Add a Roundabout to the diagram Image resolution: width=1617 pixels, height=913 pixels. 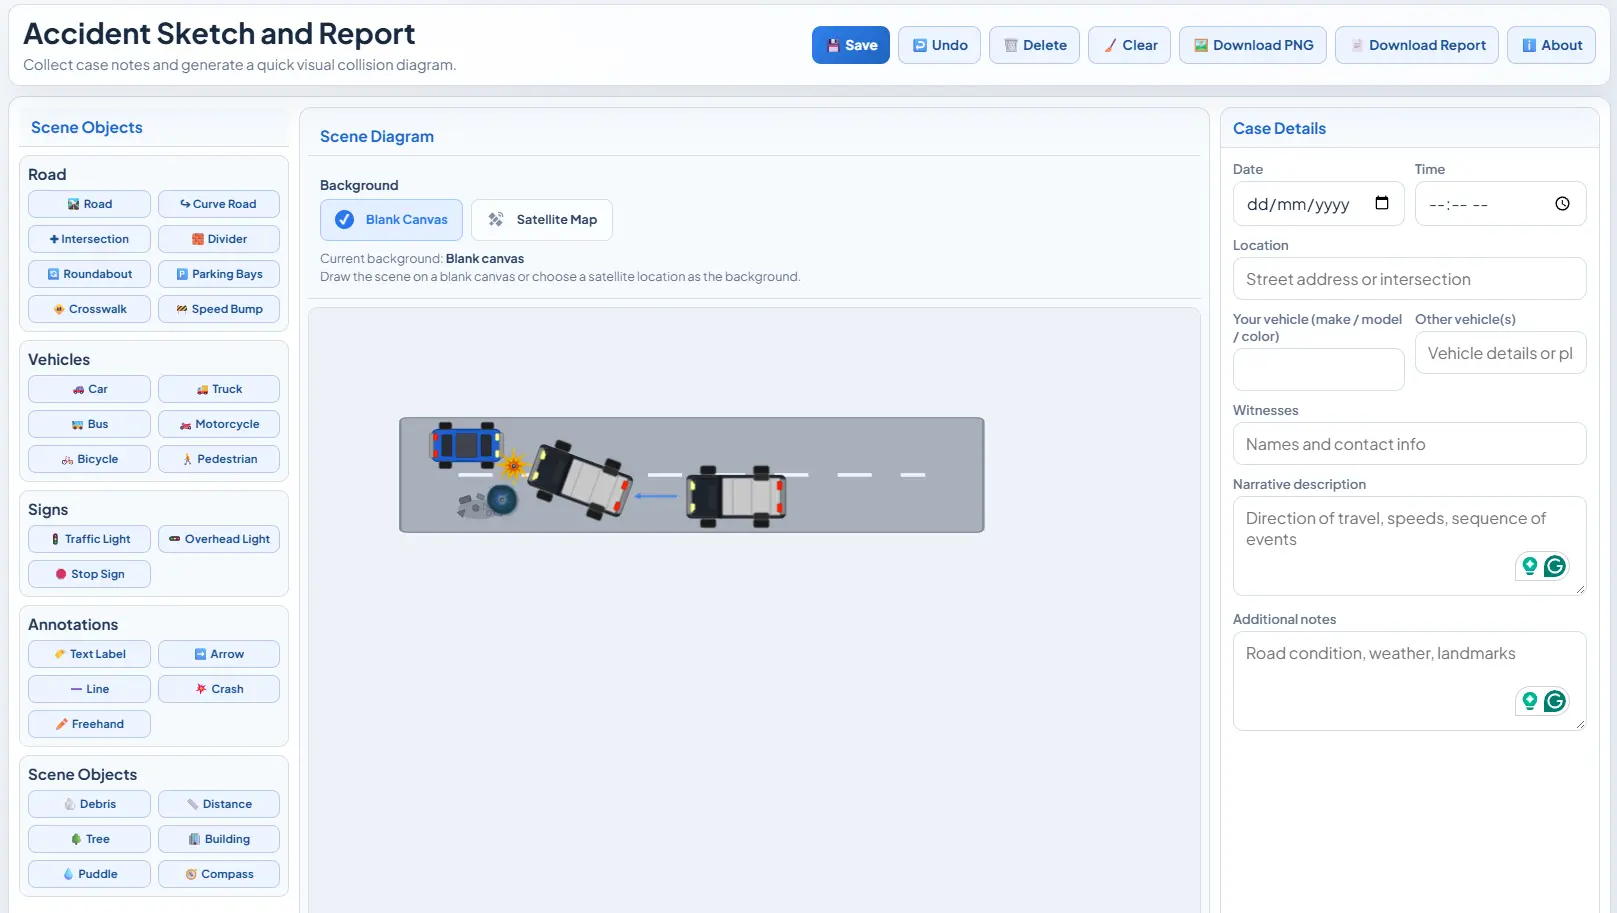[x=89, y=274]
